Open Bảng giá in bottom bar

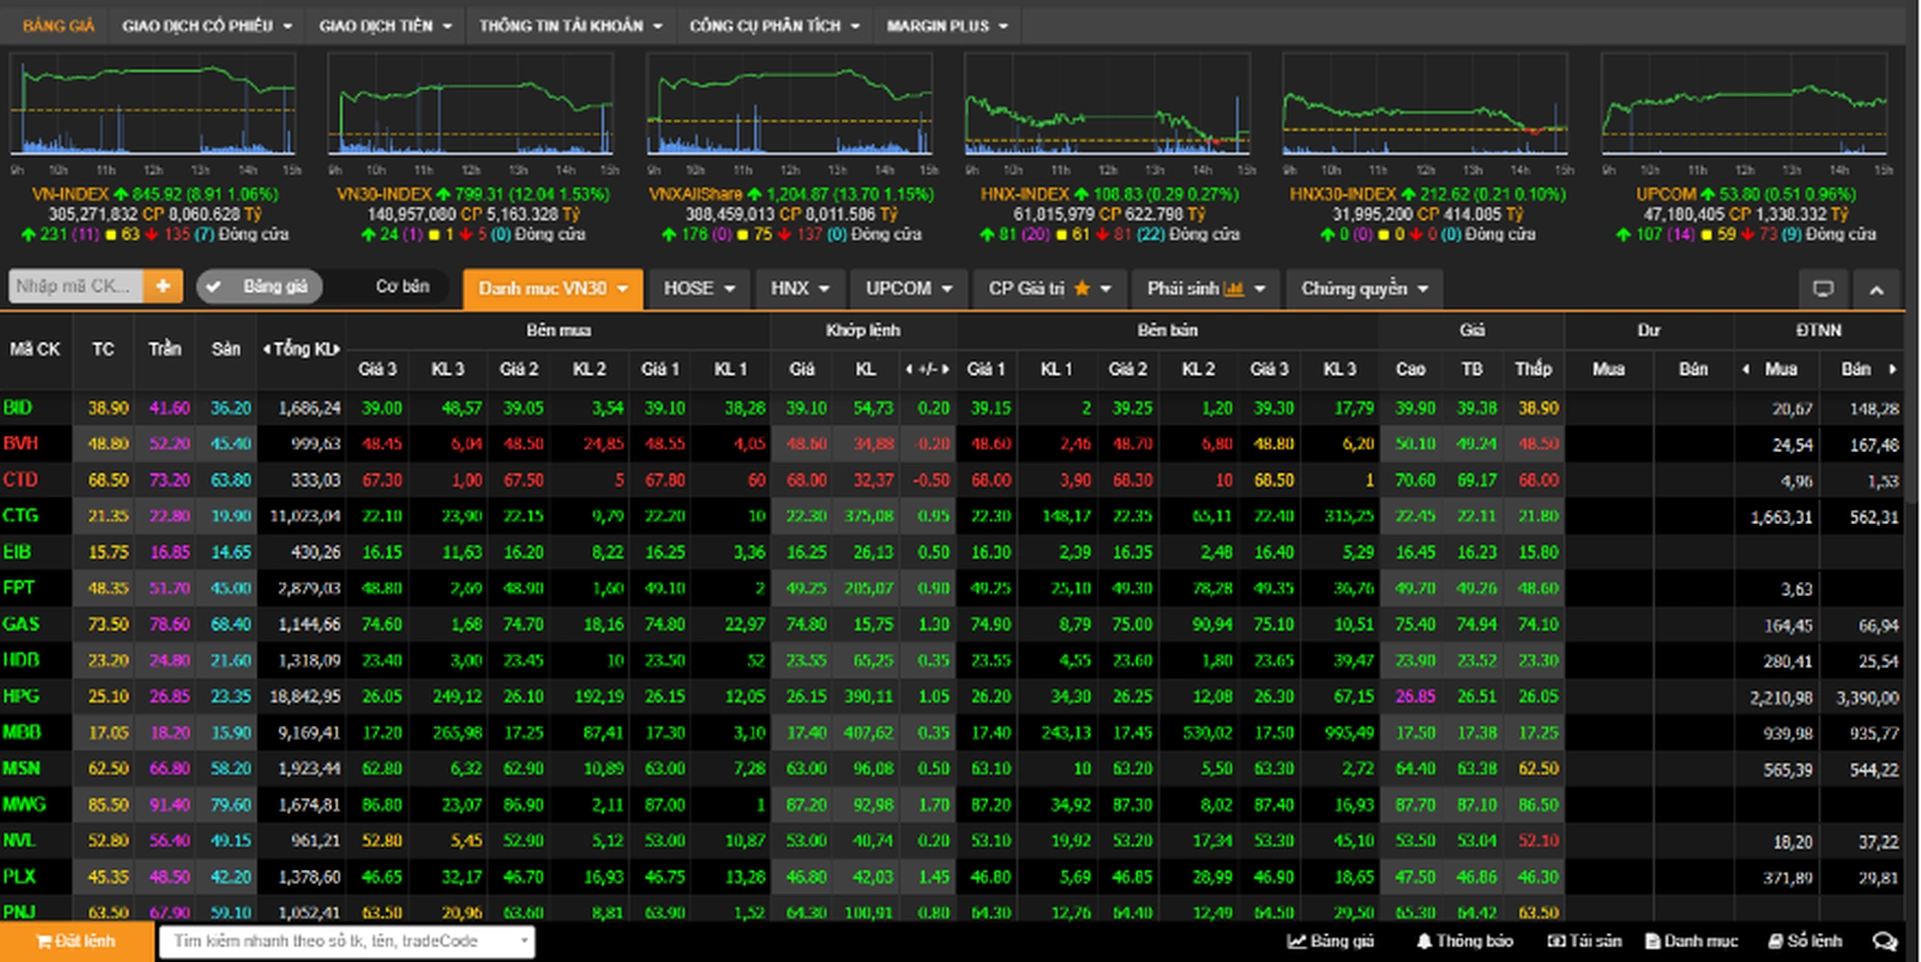pos(1330,941)
